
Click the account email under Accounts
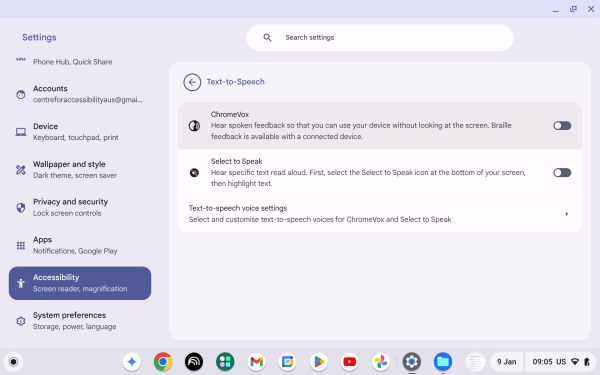[88, 99]
